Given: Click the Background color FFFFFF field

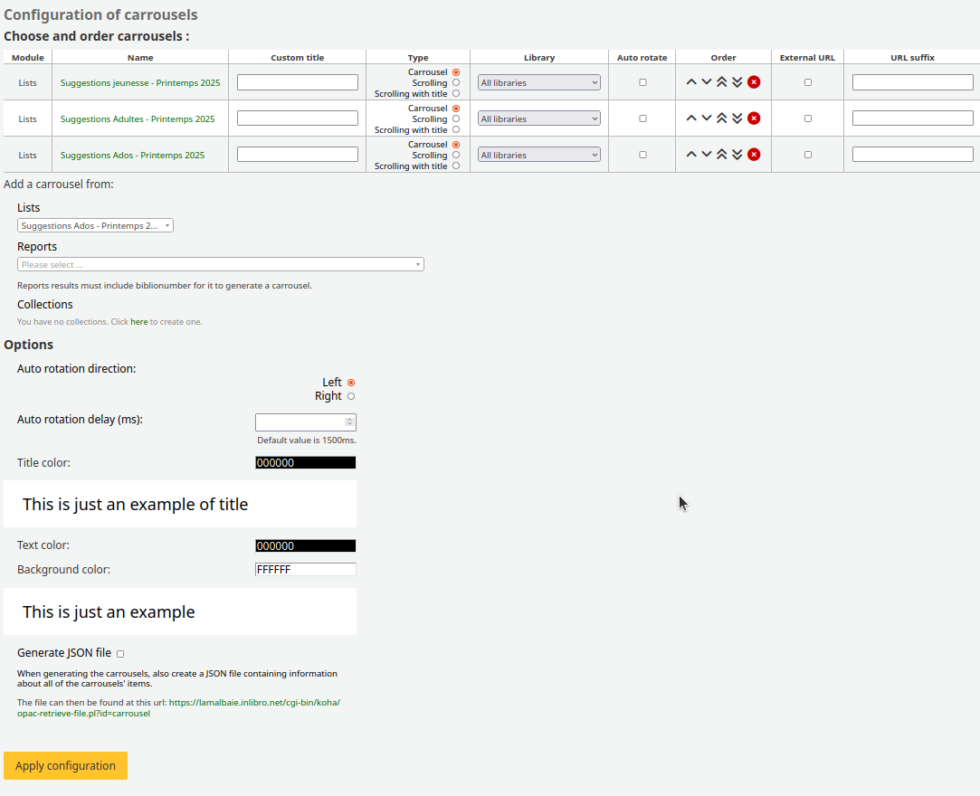Looking at the screenshot, I should pyautogui.click(x=305, y=569).
